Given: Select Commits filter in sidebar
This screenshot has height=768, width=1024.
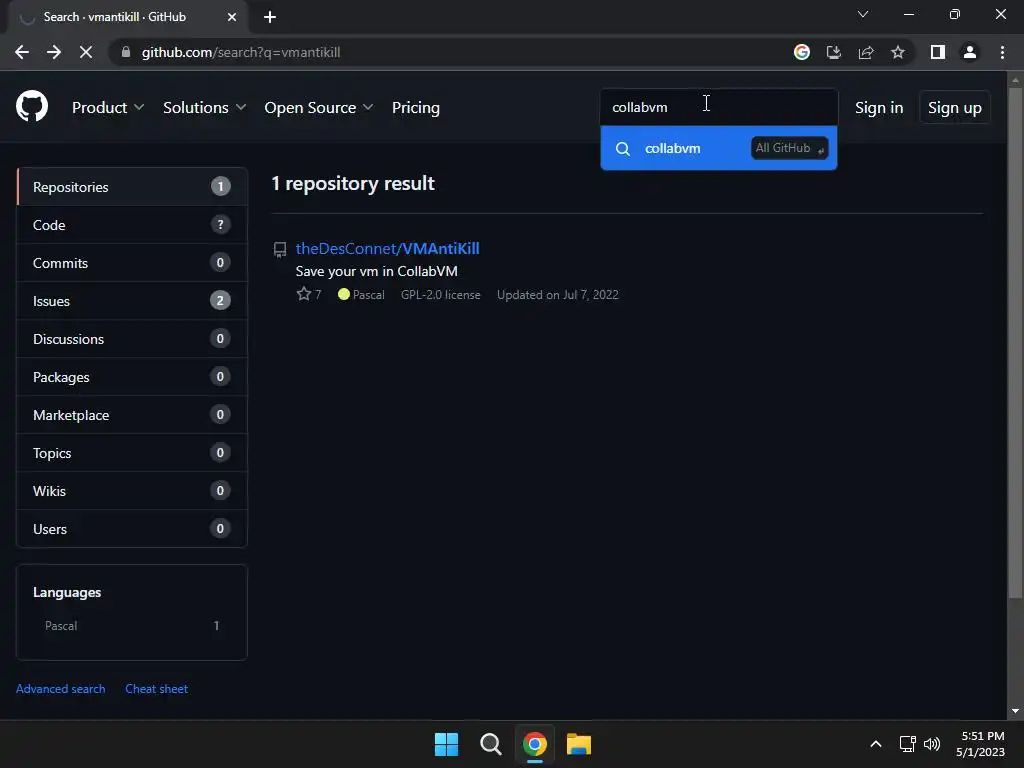Looking at the screenshot, I should 132,263.
